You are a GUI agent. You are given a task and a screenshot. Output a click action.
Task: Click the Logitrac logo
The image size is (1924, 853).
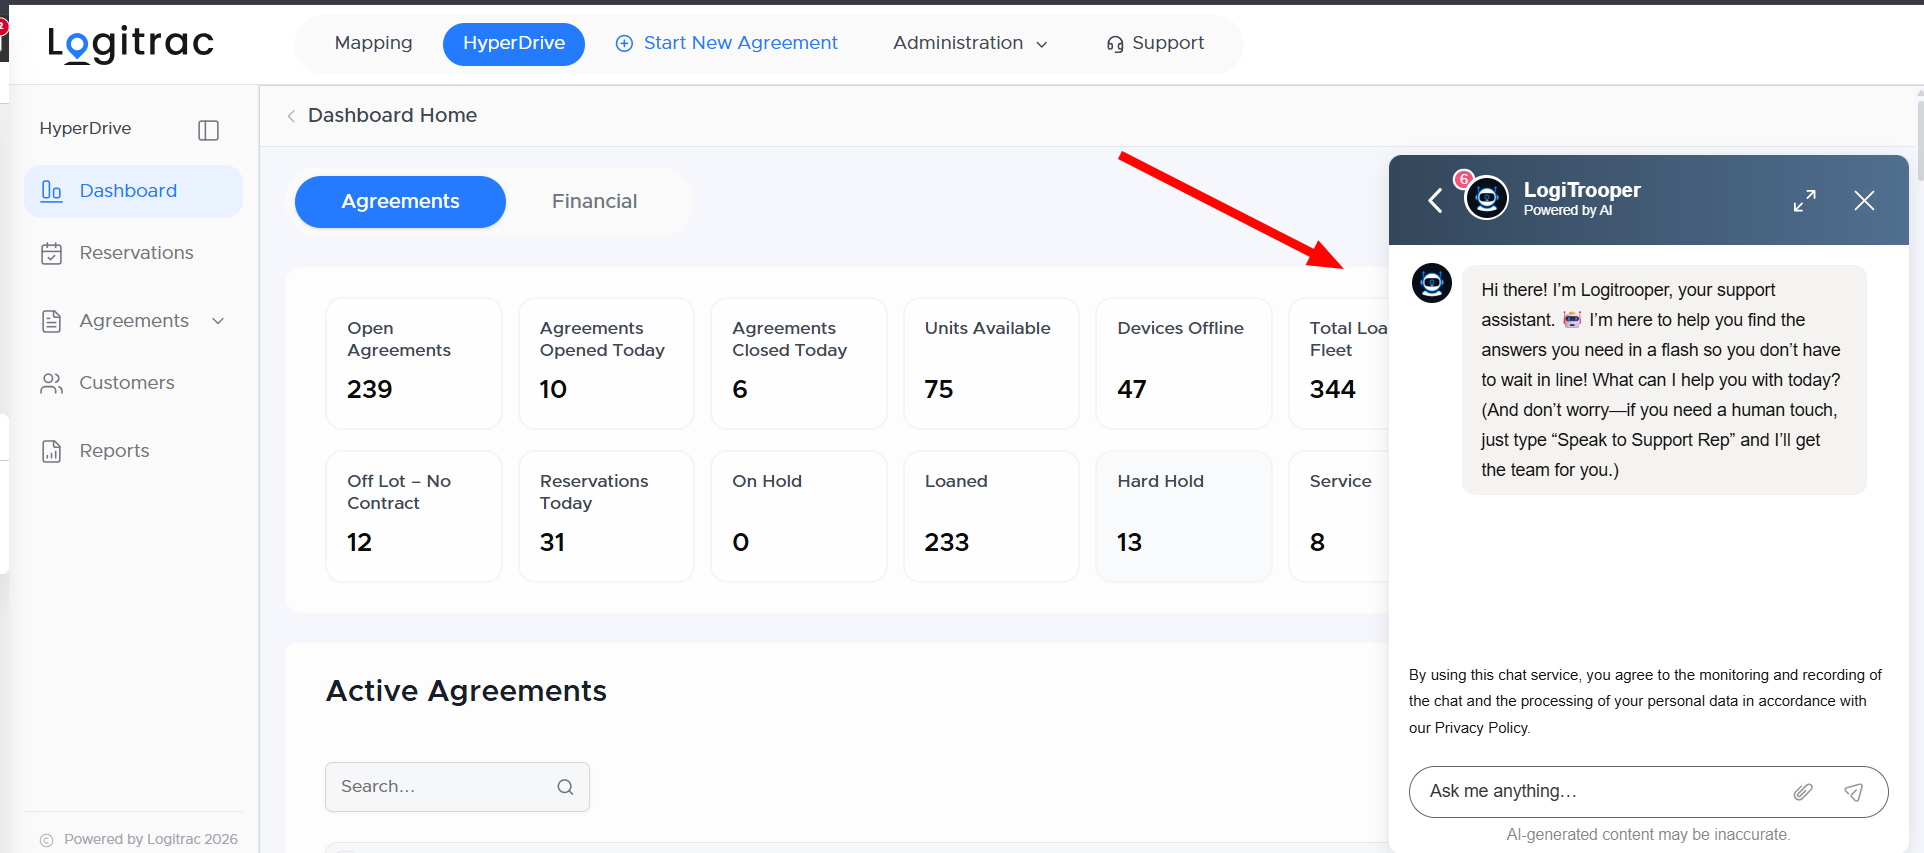point(131,43)
